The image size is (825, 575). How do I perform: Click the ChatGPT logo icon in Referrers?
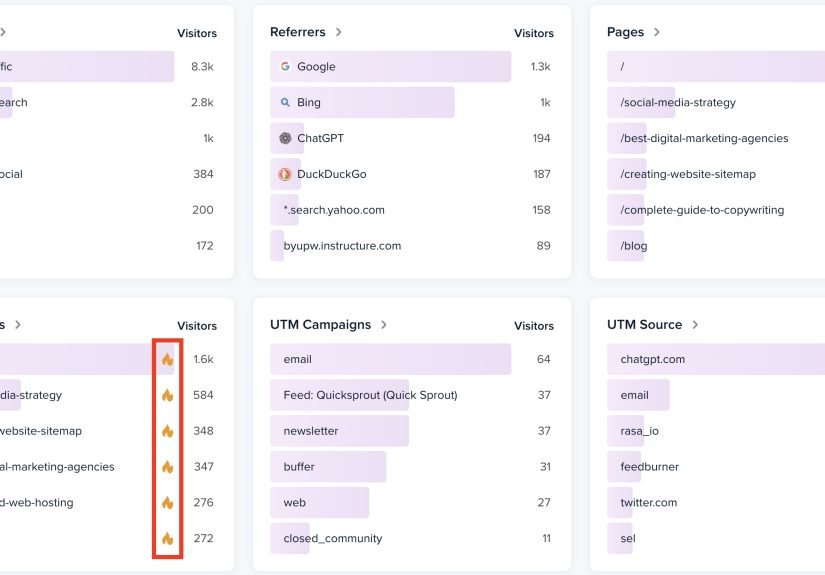[x=285, y=138]
